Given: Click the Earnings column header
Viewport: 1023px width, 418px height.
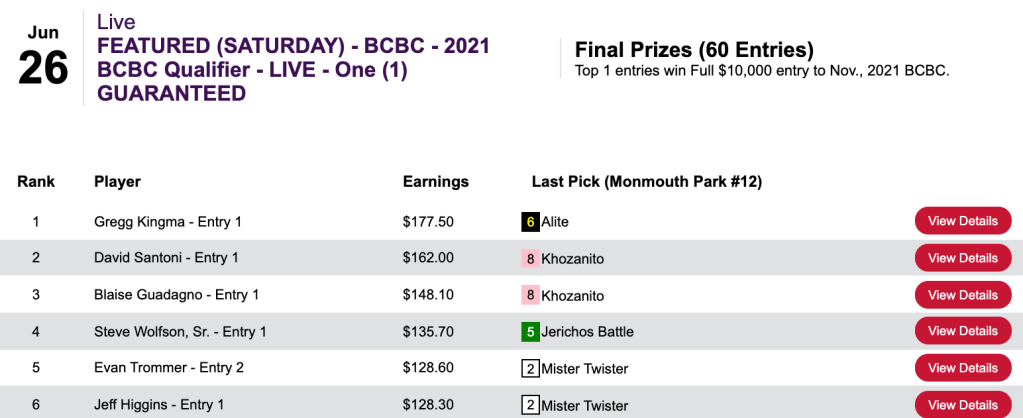Looking at the screenshot, I should [435, 182].
